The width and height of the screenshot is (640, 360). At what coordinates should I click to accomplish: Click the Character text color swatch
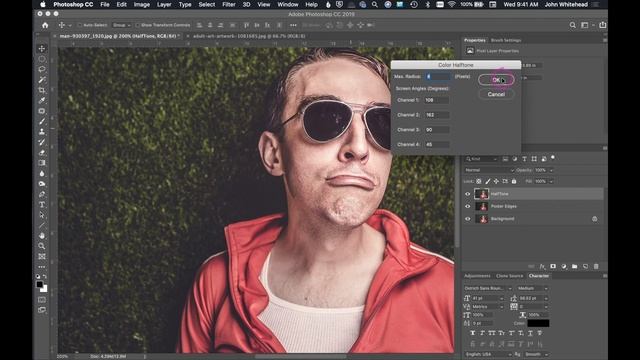[538, 323]
